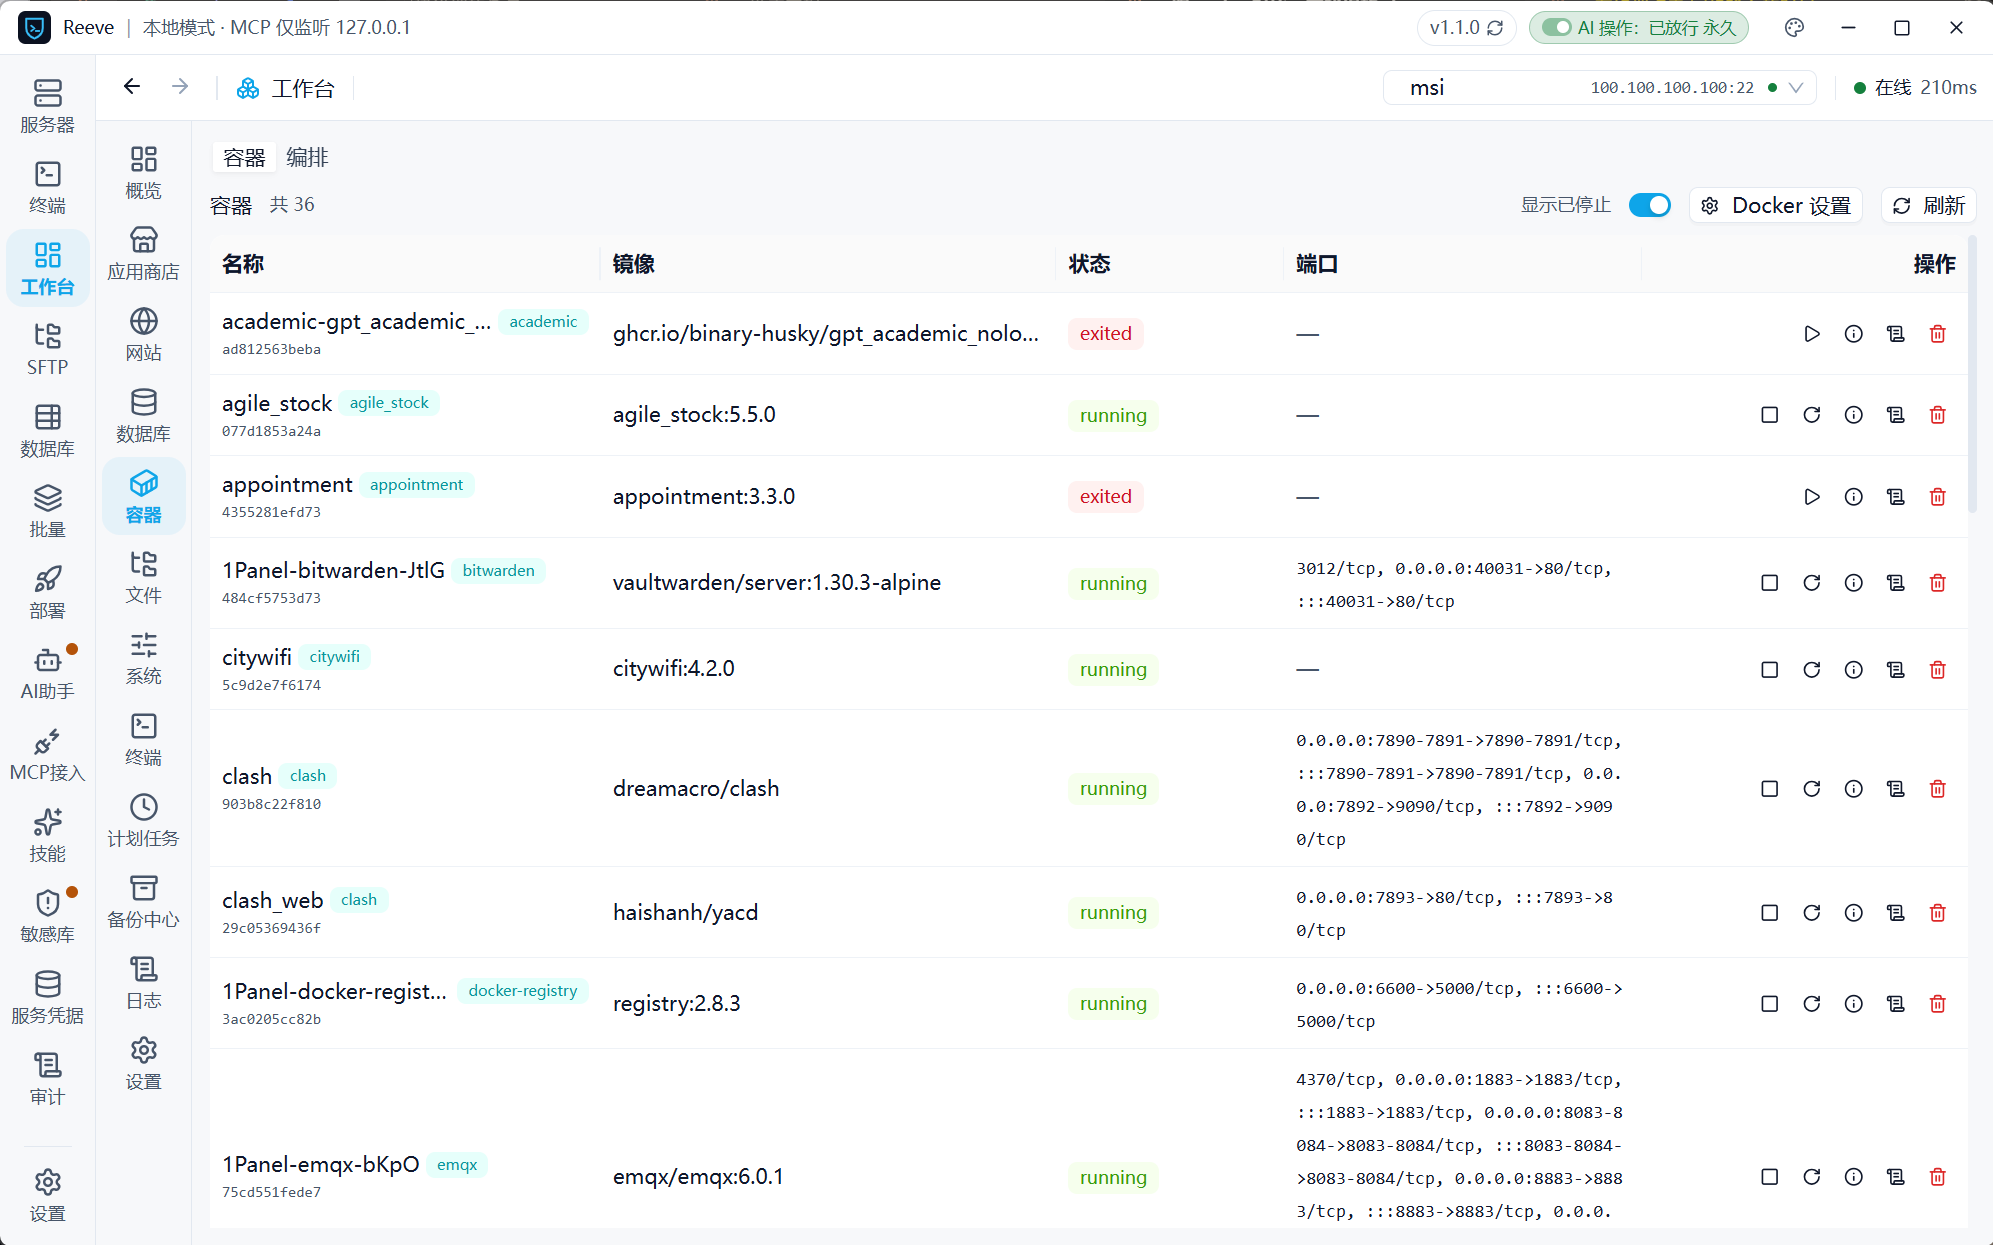The image size is (1993, 1245).
Task: Expand the msi server selector dropdown
Action: [x=1599, y=88]
